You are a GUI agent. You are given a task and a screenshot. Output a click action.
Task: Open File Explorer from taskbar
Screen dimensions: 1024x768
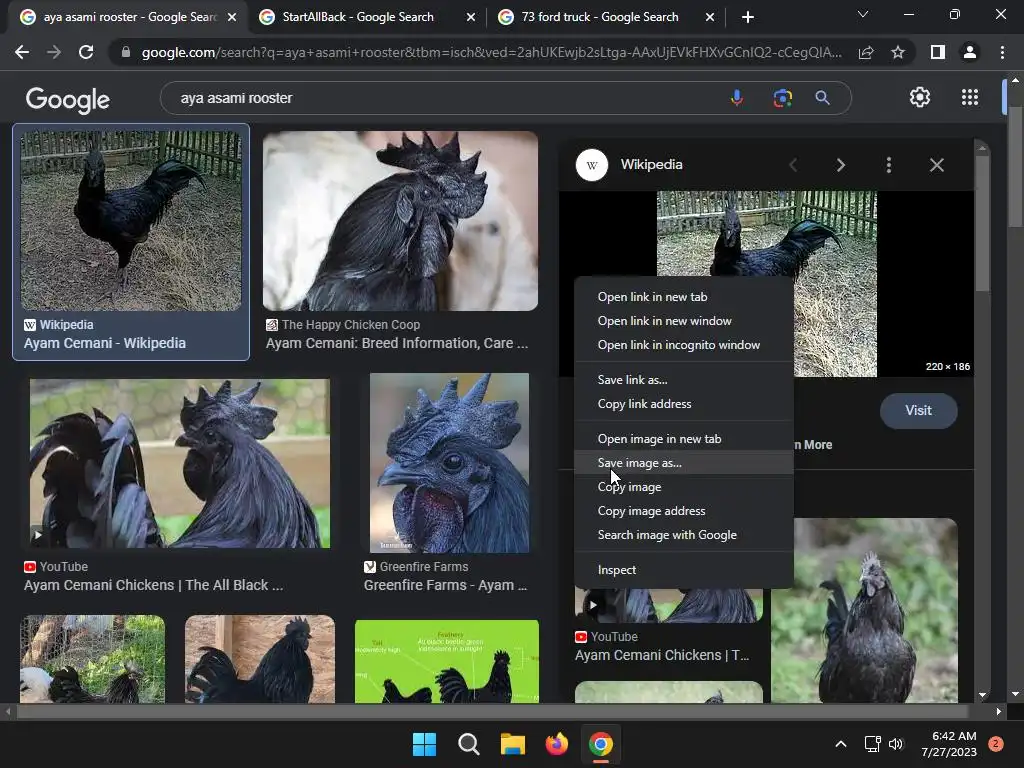(513, 744)
